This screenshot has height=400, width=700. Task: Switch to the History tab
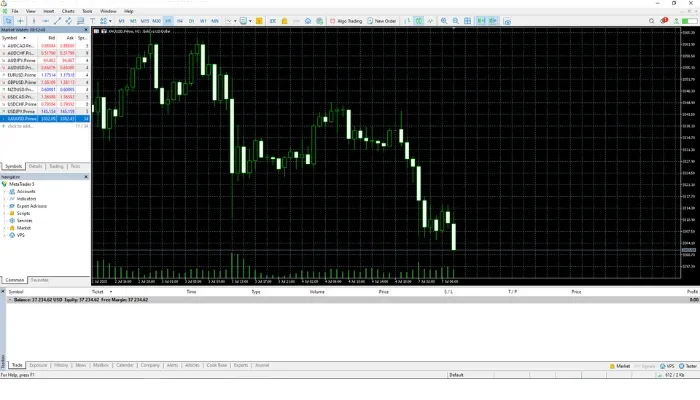pyautogui.click(x=61, y=366)
